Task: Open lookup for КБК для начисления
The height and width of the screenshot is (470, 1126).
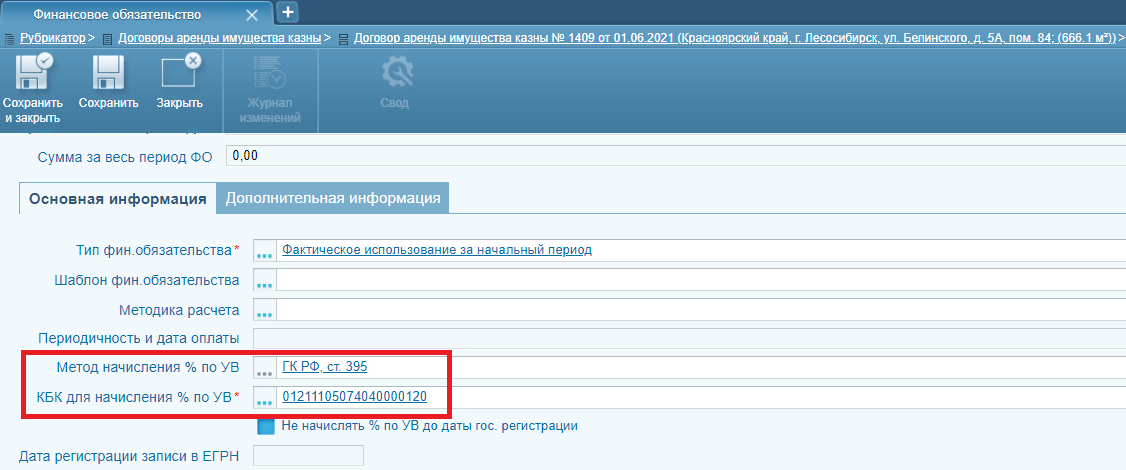Action: pos(265,398)
